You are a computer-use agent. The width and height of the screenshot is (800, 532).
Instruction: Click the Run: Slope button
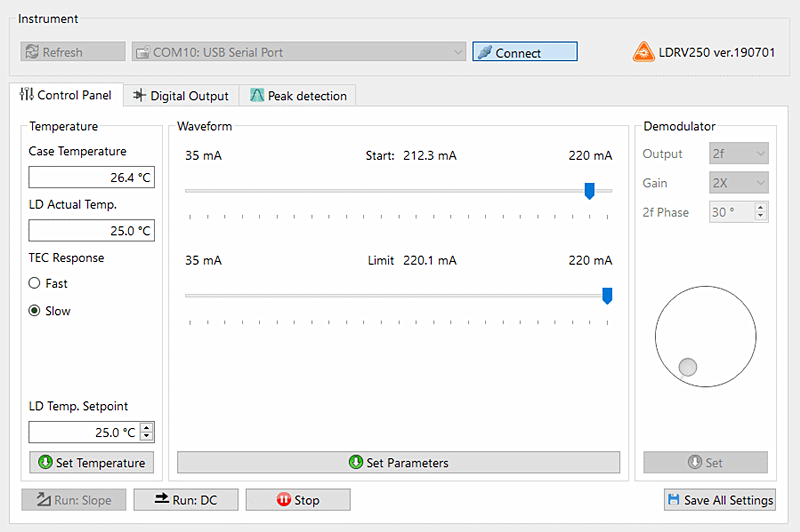pyautogui.click(x=74, y=500)
